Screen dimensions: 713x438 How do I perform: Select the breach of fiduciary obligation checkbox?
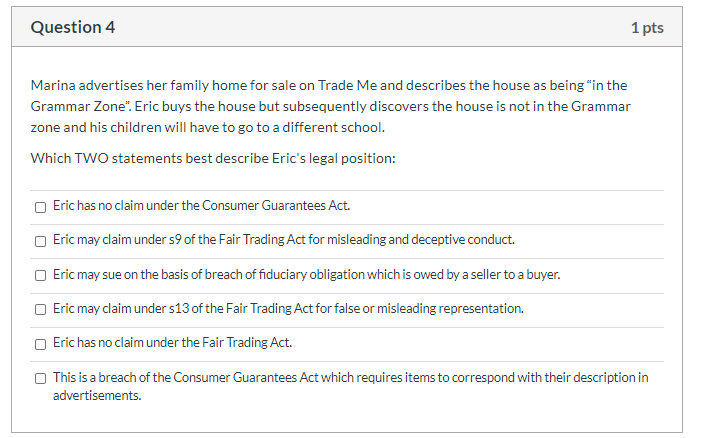pyautogui.click(x=40, y=275)
